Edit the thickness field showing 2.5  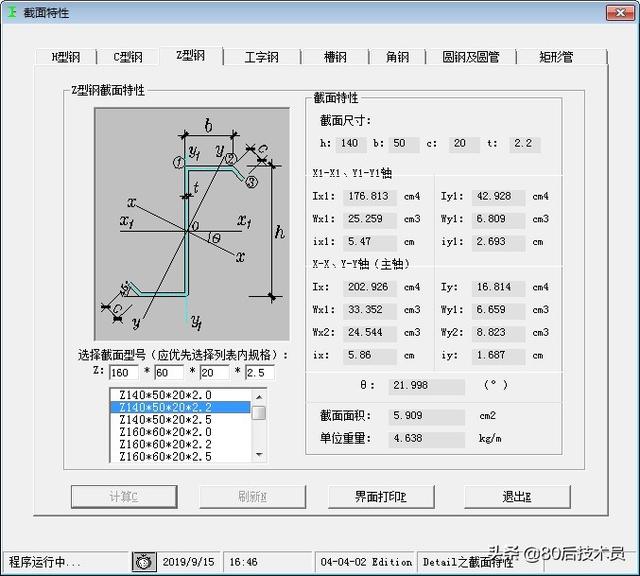(x=260, y=372)
